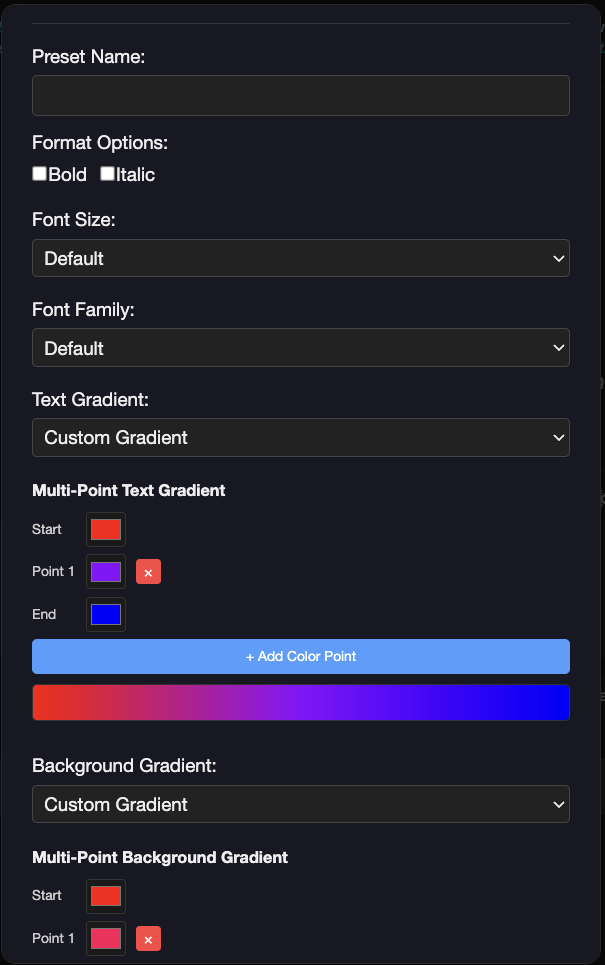Click the Multi-Point Background Gradient heading

pos(160,857)
